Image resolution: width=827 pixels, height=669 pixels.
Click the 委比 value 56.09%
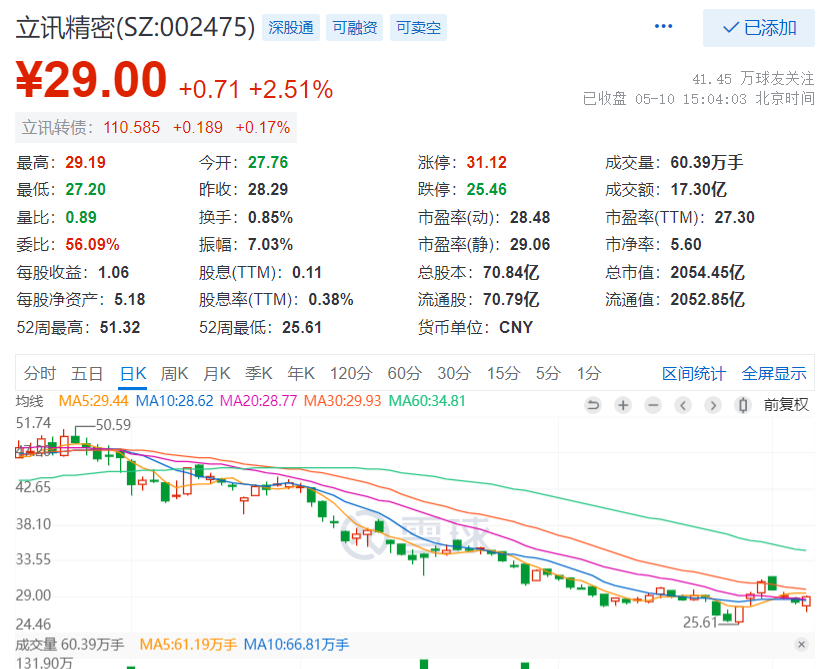pyautogui.click(x=92, y=245)
